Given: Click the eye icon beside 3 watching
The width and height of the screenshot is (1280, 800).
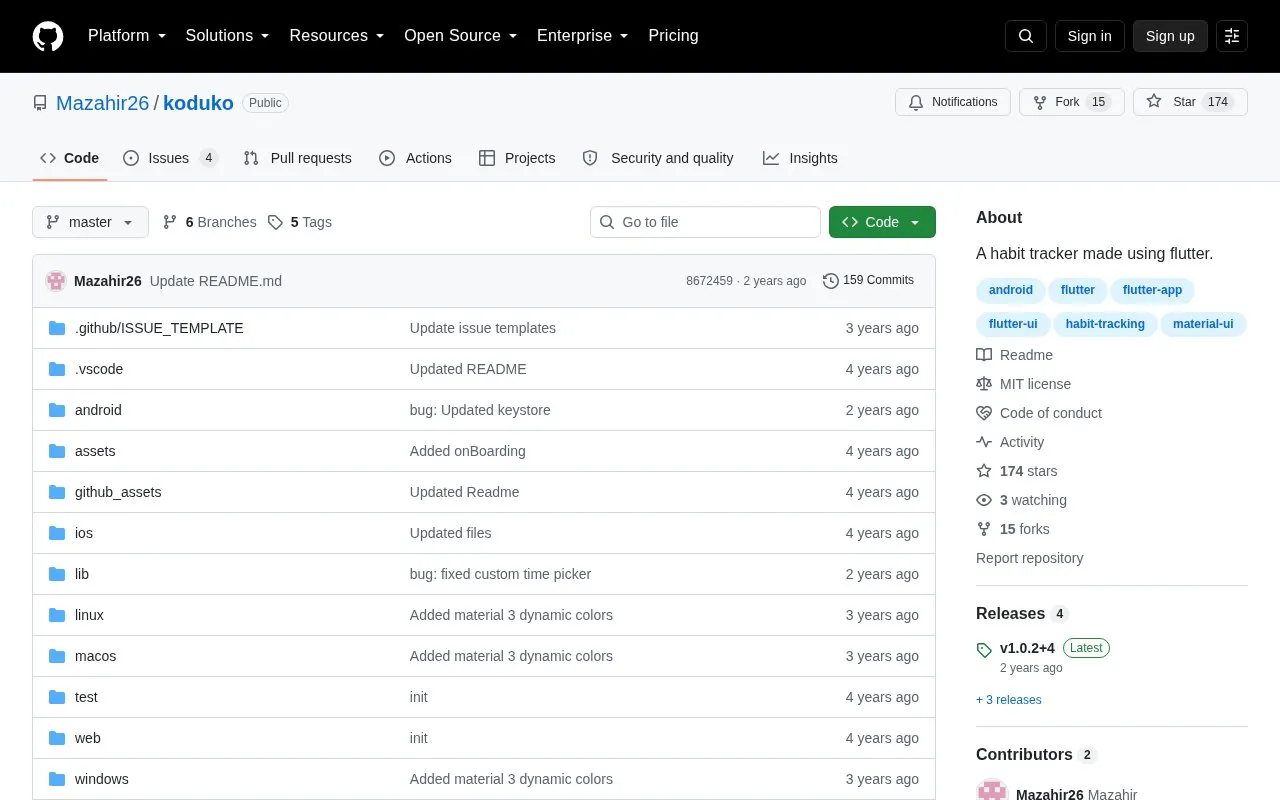Looking at the screenshot, I should [984, 500].
